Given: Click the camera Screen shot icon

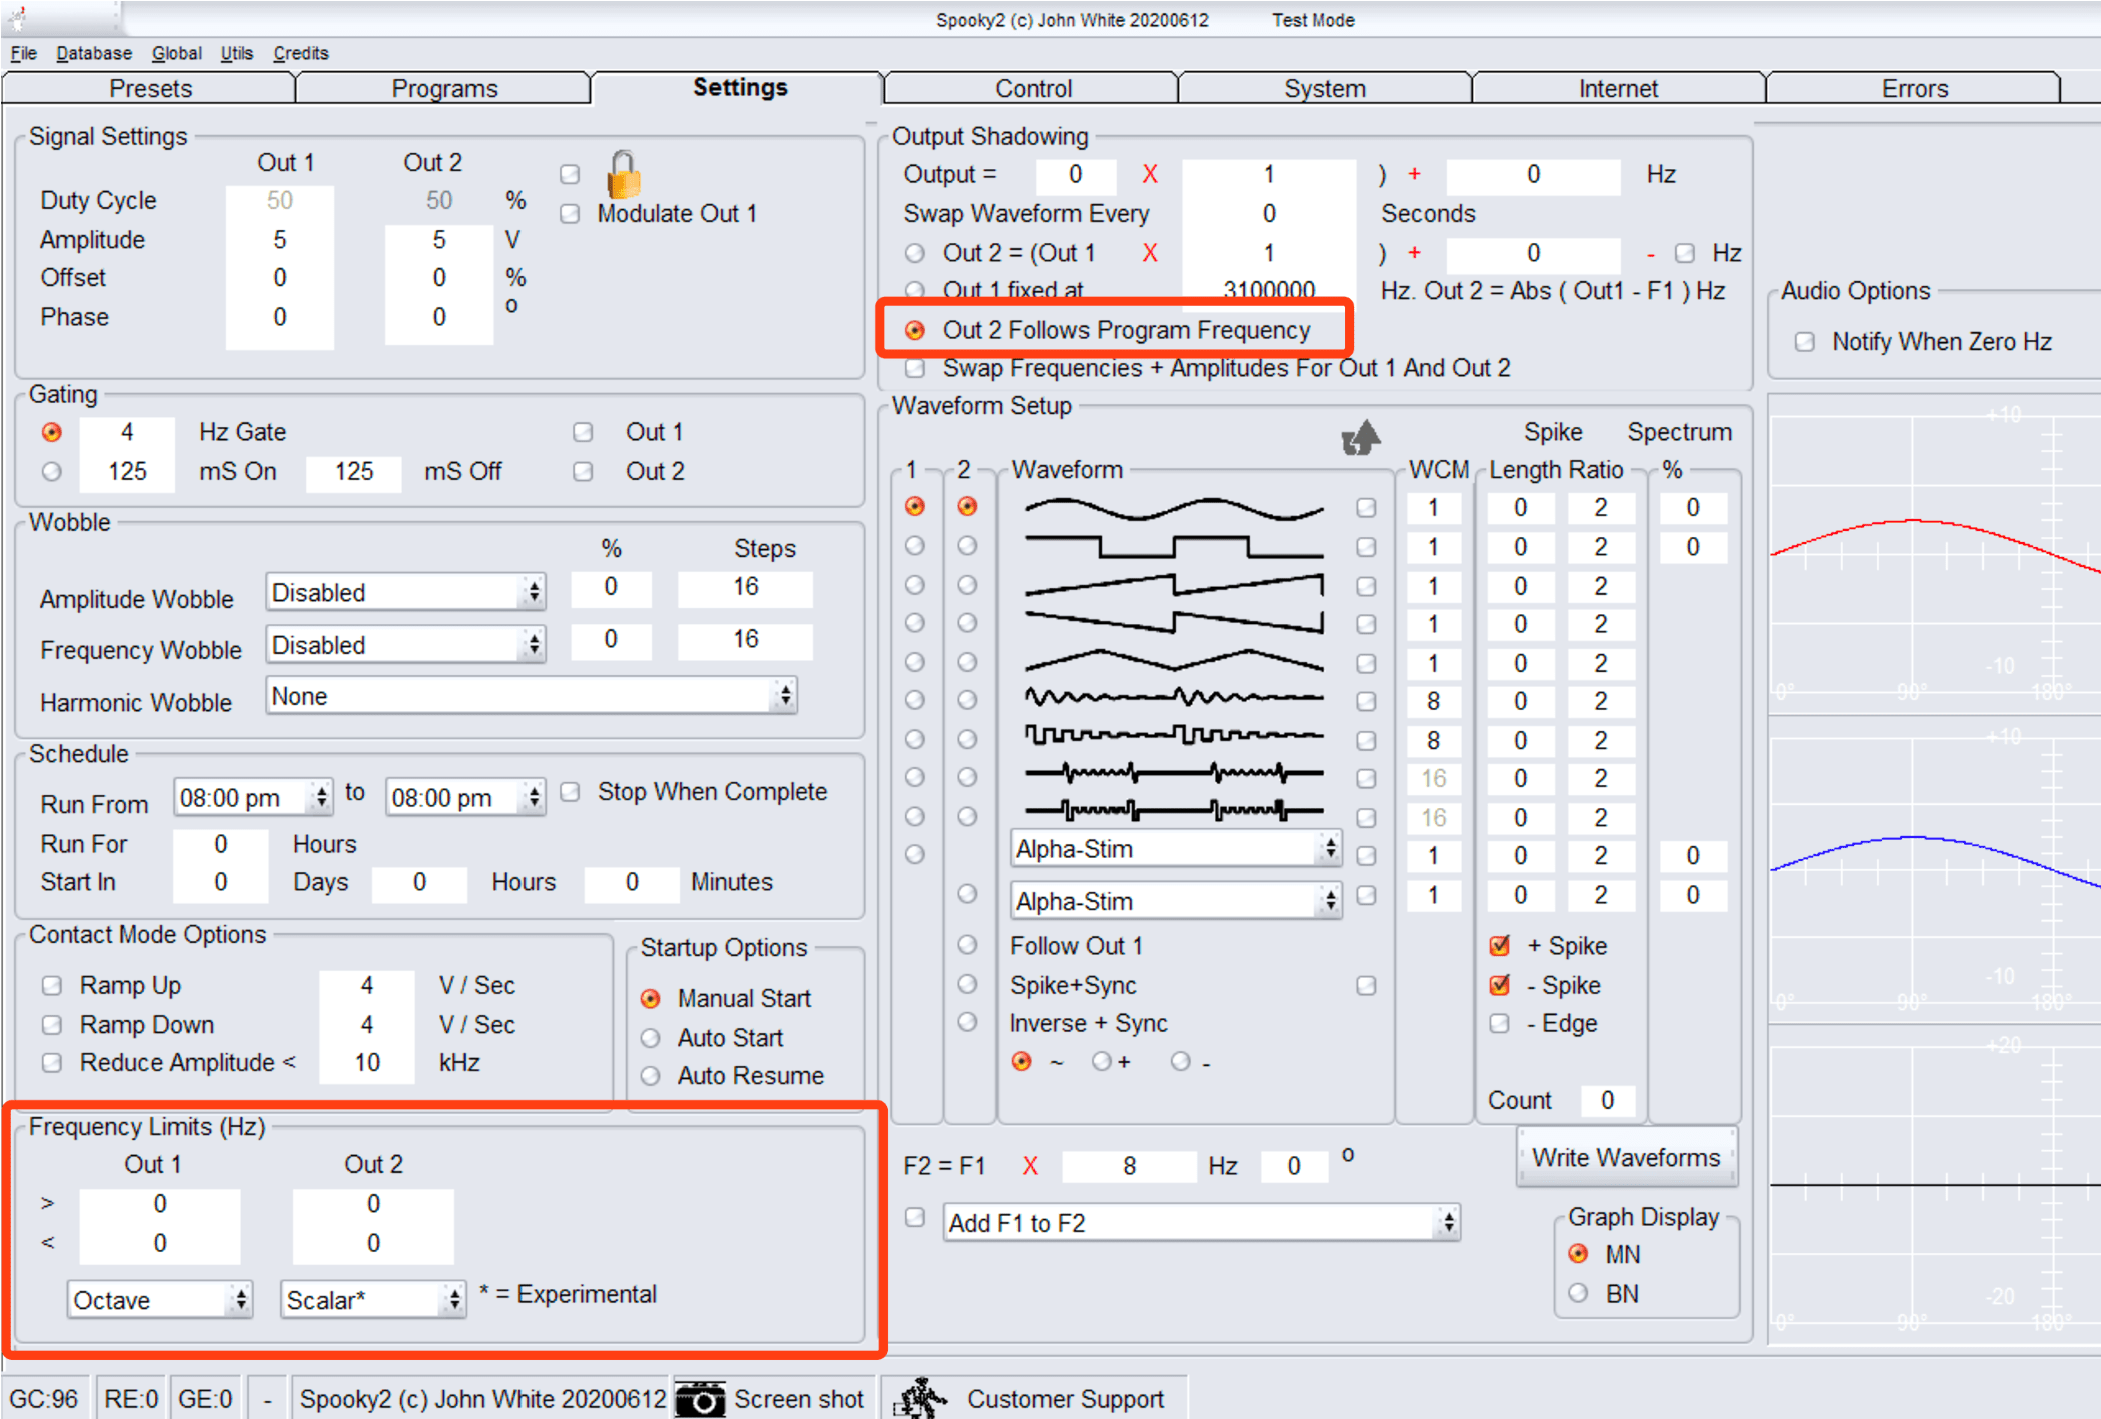Looking at the screenshot, I should pyautogui.click(x=700, y=1398).
